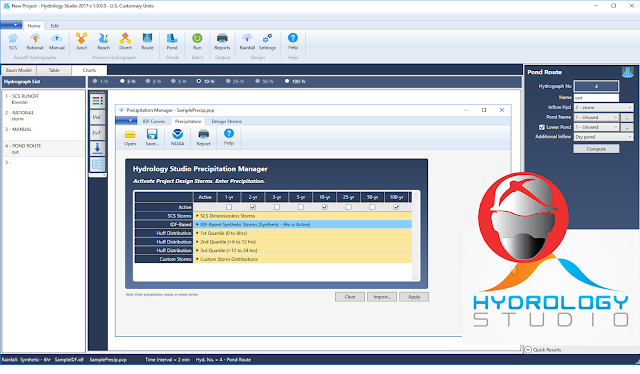640x374 pixels.
Task: Enable the 1-yr Active checkbox
Action: (x=229, y=207)
